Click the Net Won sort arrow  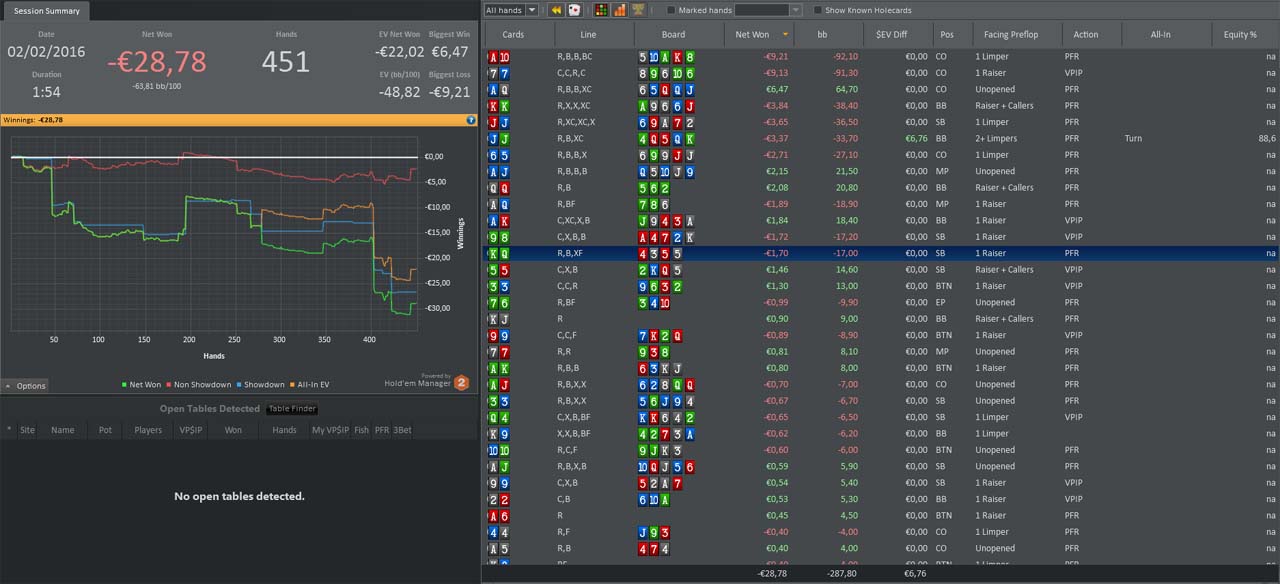click(785, 34)
